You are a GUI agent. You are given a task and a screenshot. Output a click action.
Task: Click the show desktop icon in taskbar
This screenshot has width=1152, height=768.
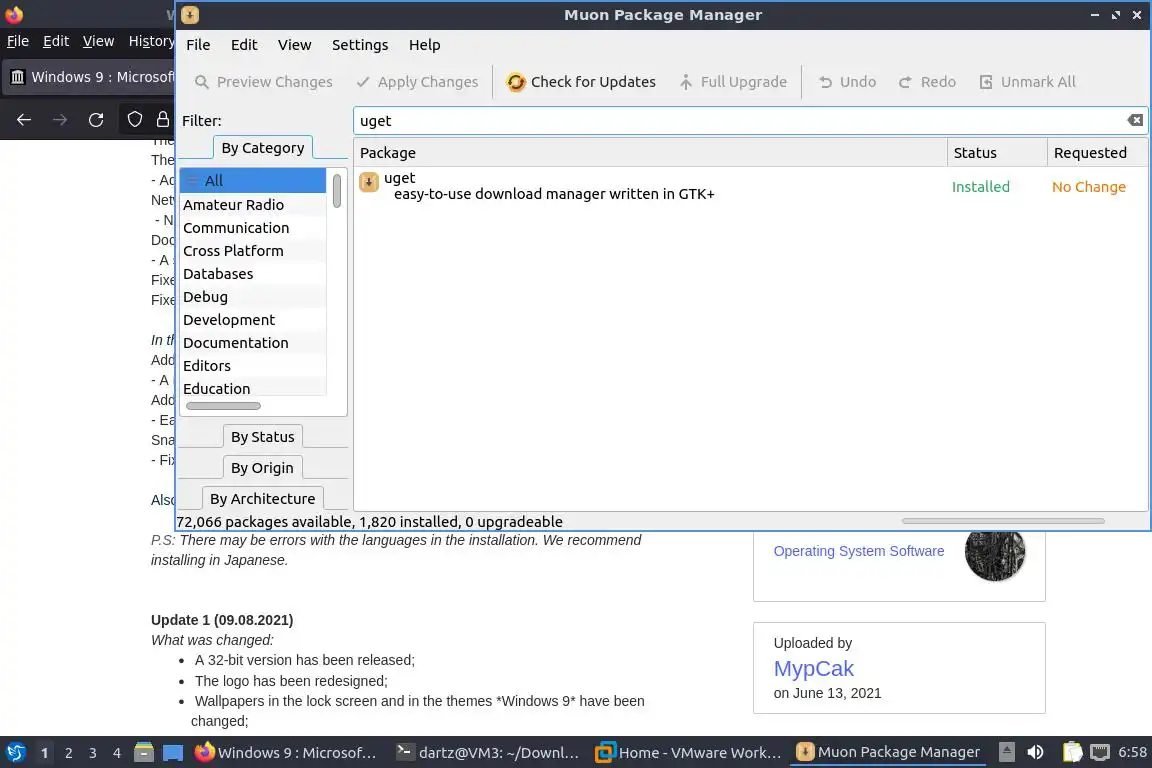[x=173, y=753]
